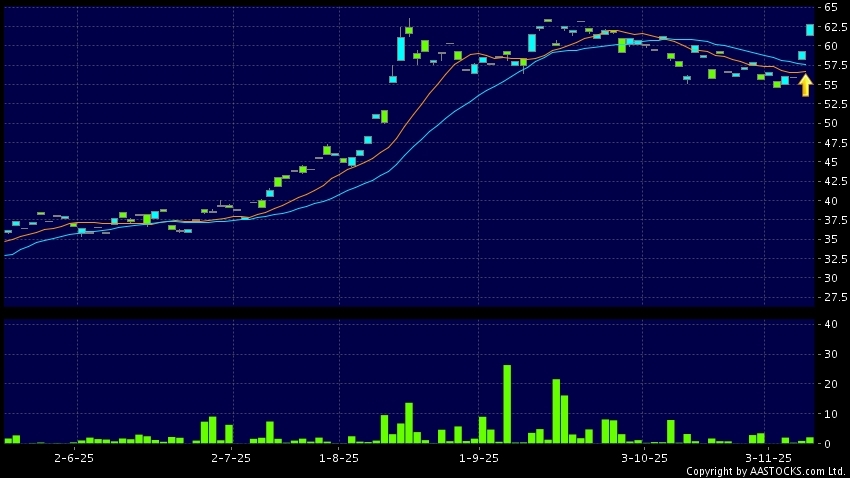
Task: Click the 27.5 price axis label
Action: (x=835, y=297)
